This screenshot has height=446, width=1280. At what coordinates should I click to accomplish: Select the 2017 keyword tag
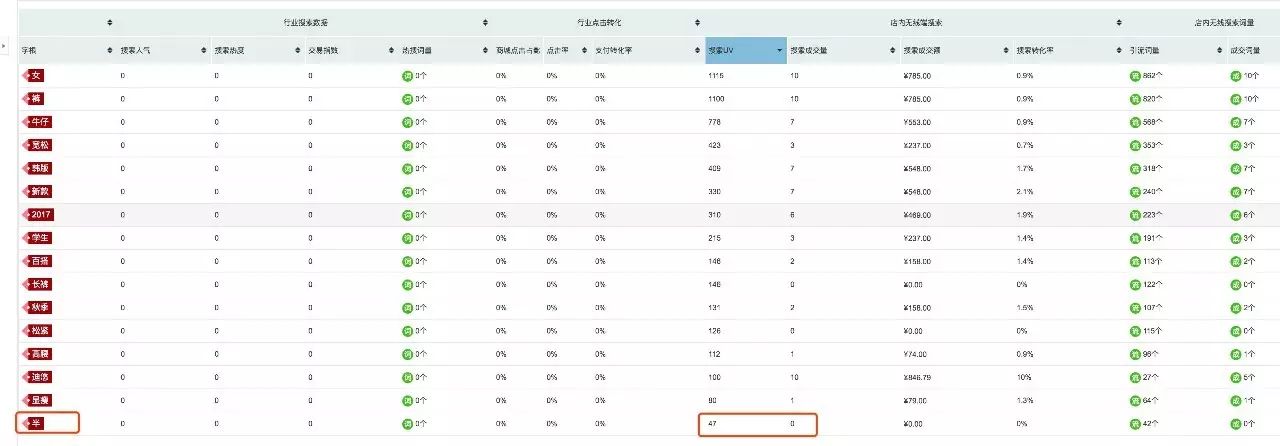coord(37,215)
